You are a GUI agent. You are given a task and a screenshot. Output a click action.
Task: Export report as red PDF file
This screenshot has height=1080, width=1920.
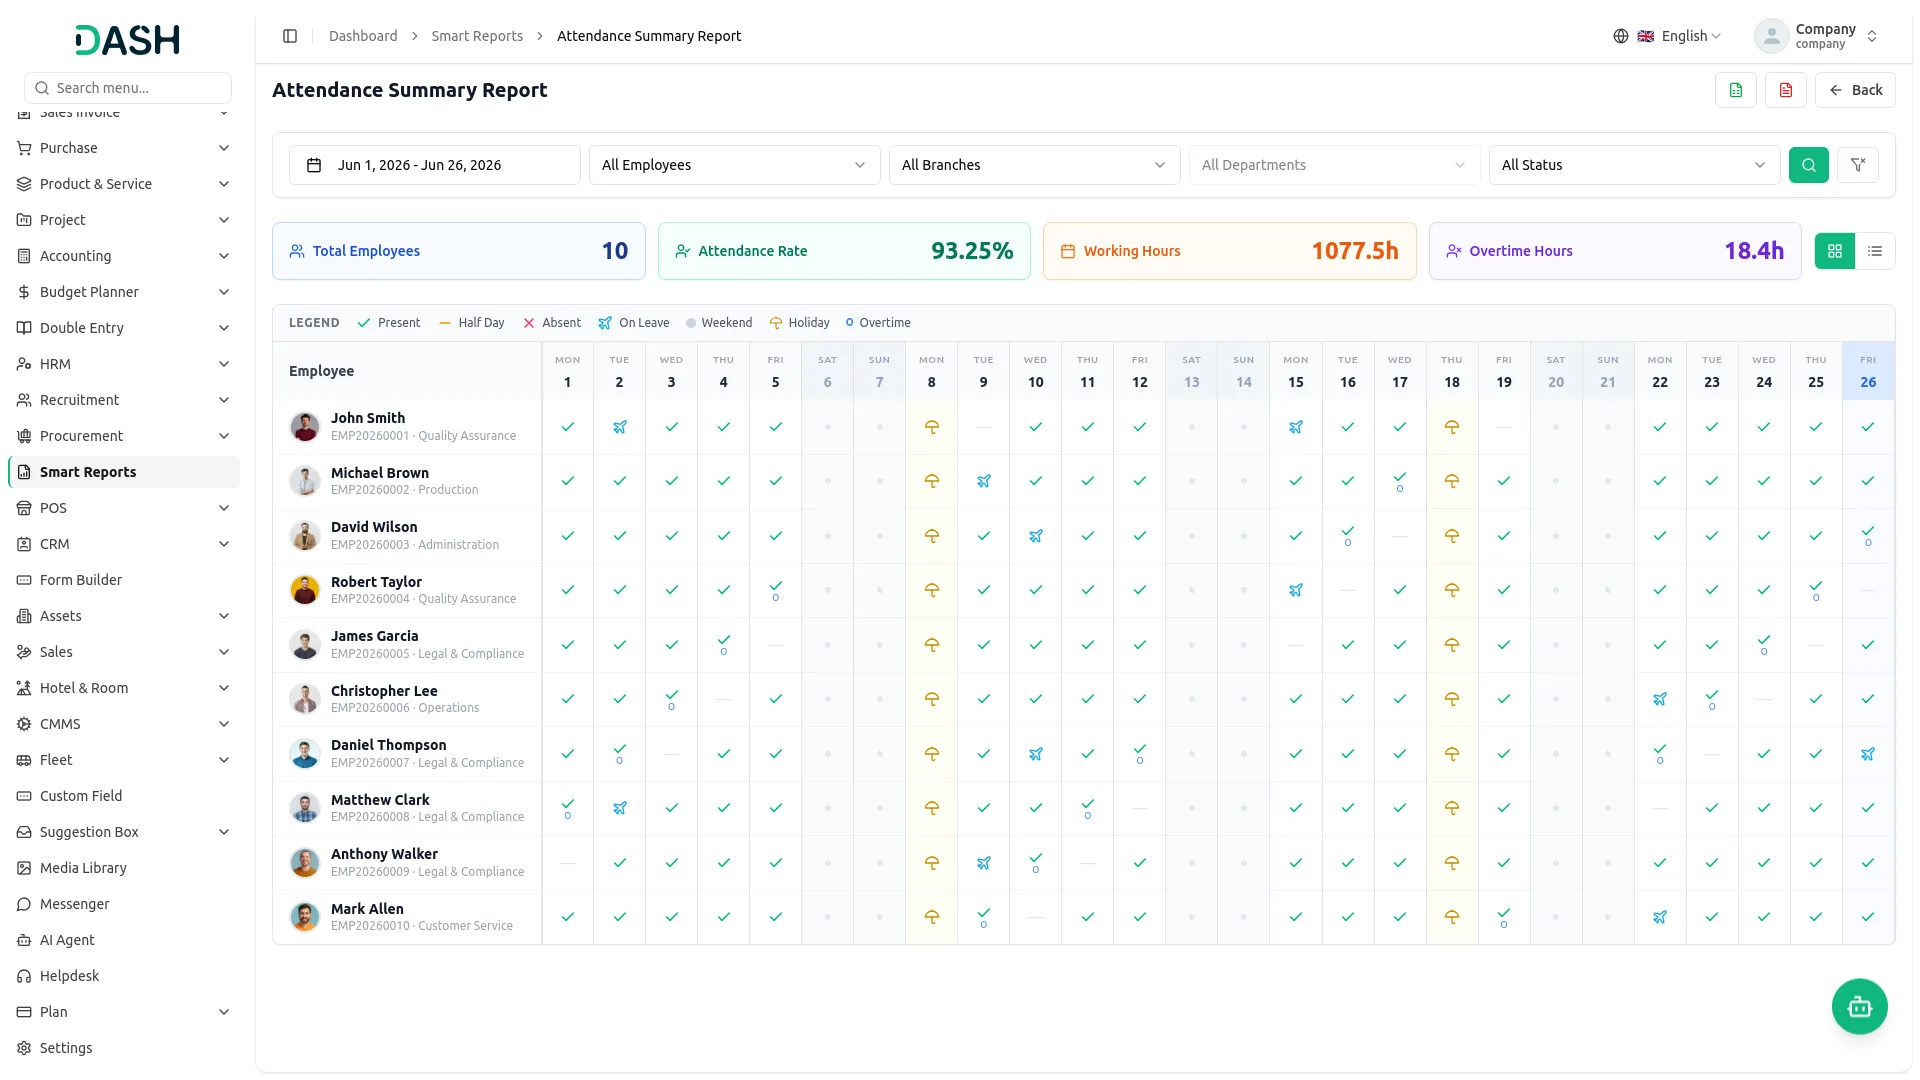1786,90
